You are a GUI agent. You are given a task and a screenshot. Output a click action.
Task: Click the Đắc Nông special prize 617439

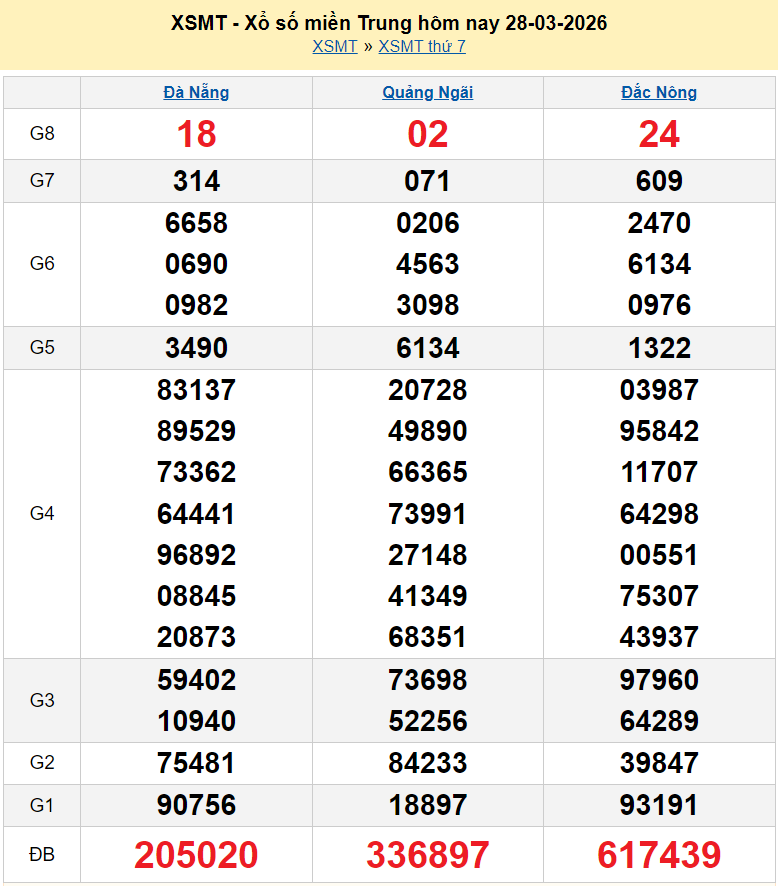[659, 855]
